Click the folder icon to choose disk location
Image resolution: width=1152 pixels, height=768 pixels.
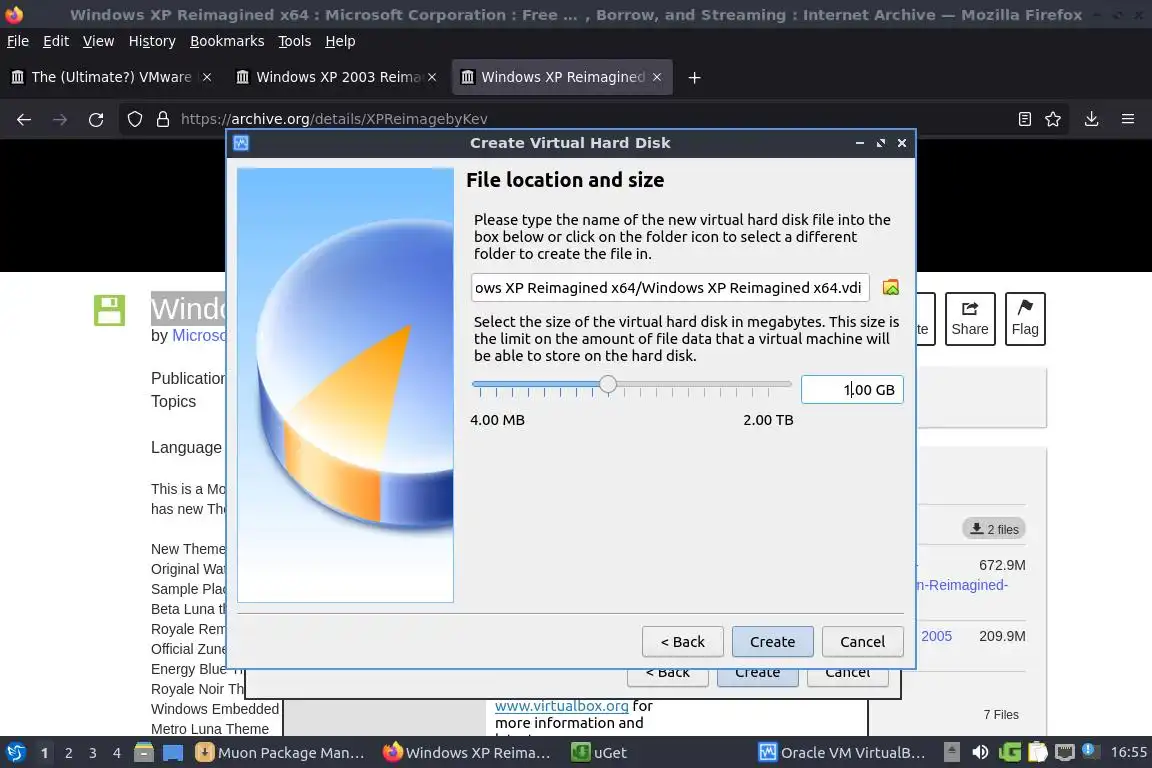click(x=890, y=287)
